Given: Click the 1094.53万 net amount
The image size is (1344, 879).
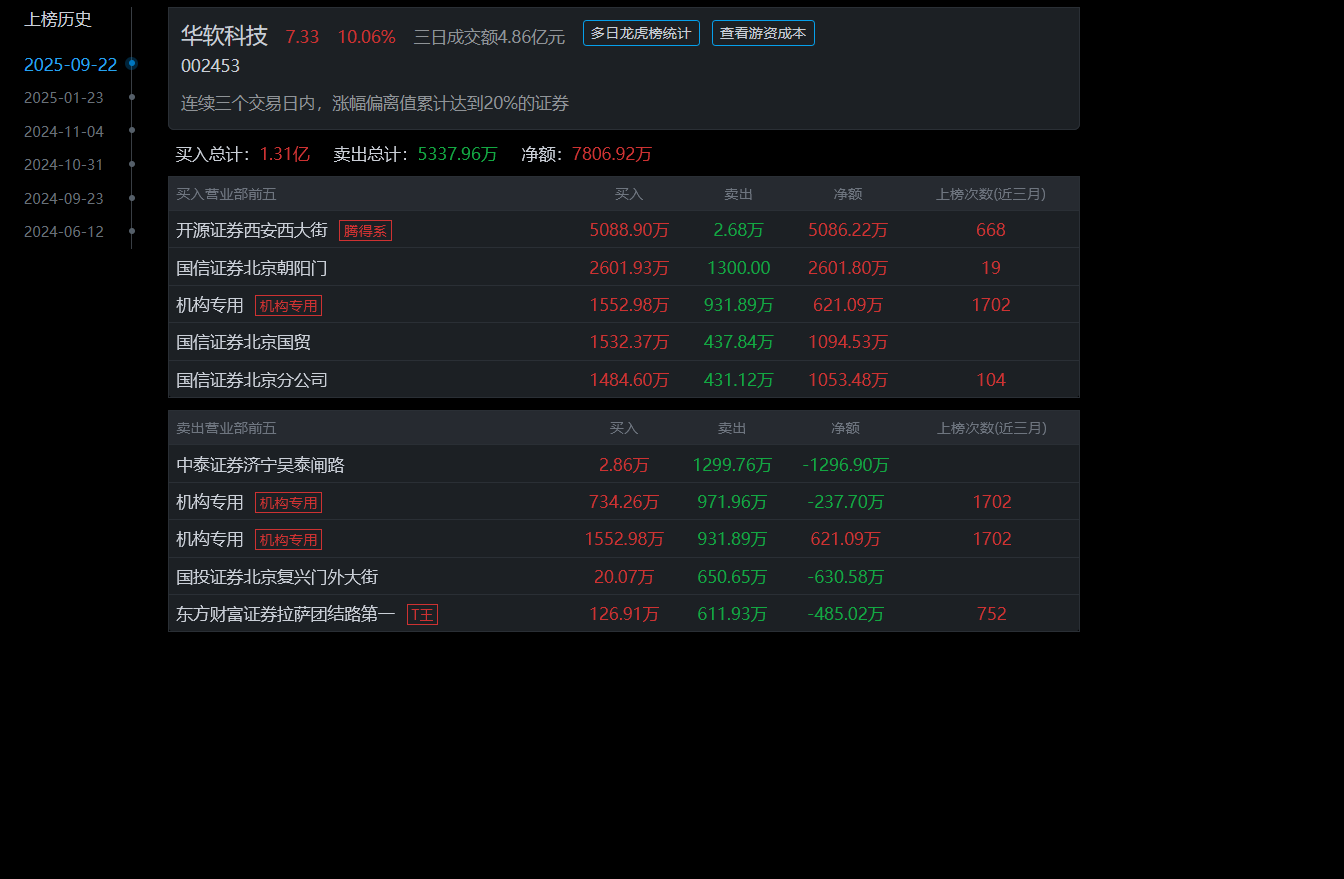Looking at the screenshot, I should (x=848, y=342).
